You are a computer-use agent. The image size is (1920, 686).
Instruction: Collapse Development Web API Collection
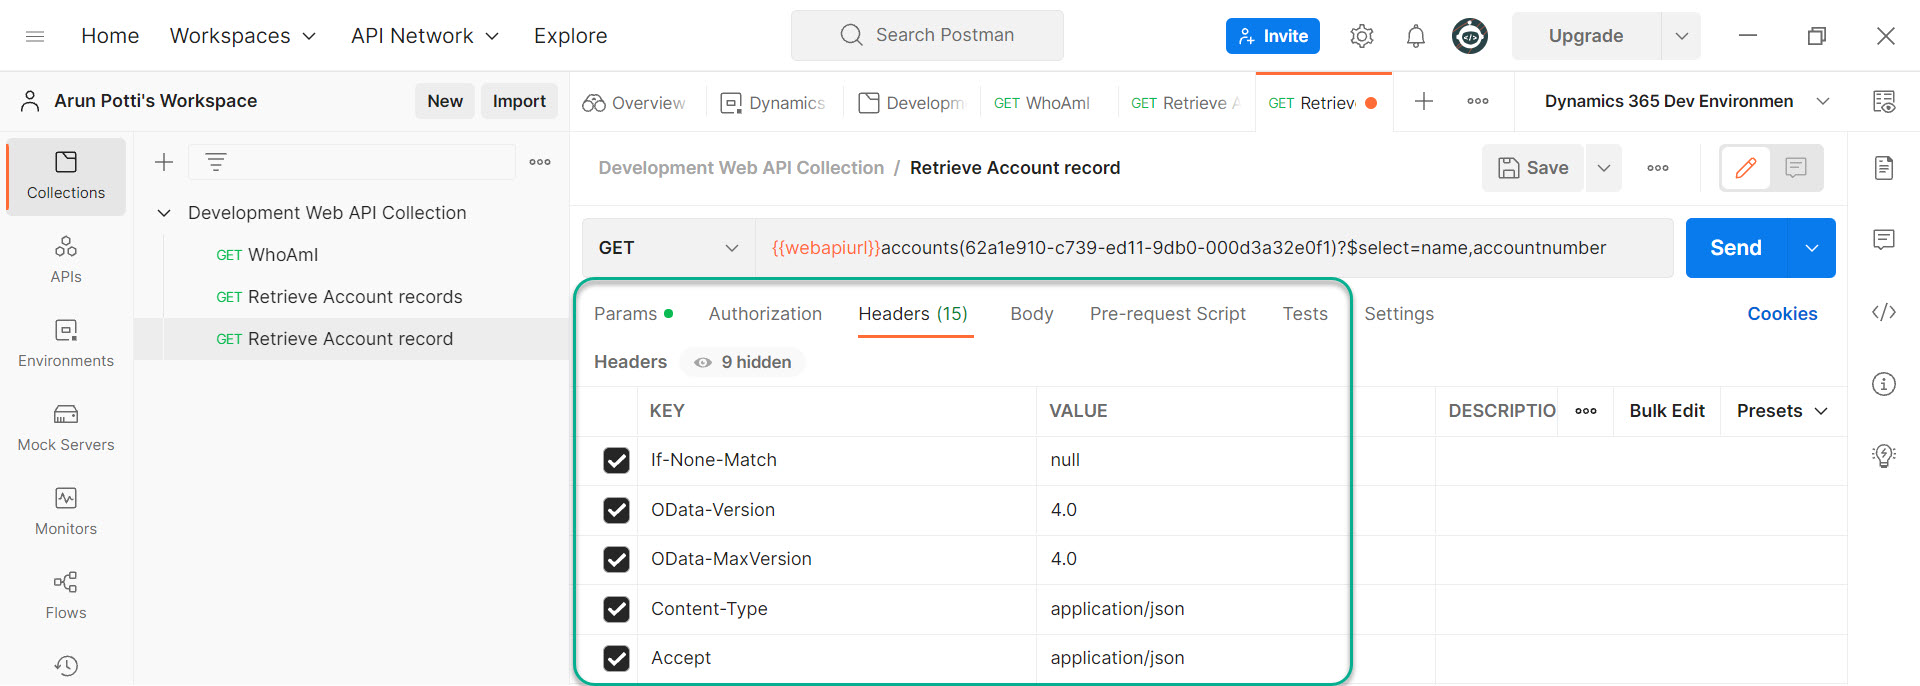(165, 213)
